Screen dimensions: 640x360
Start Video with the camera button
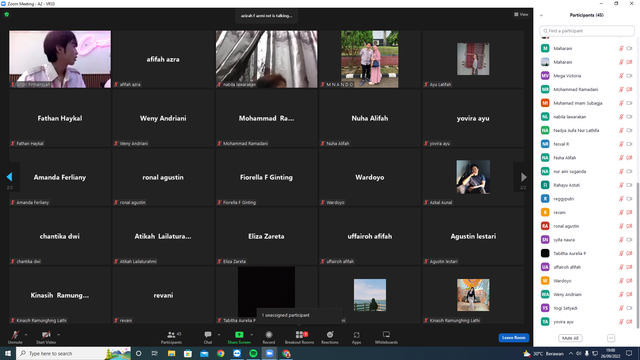[46, 337]
